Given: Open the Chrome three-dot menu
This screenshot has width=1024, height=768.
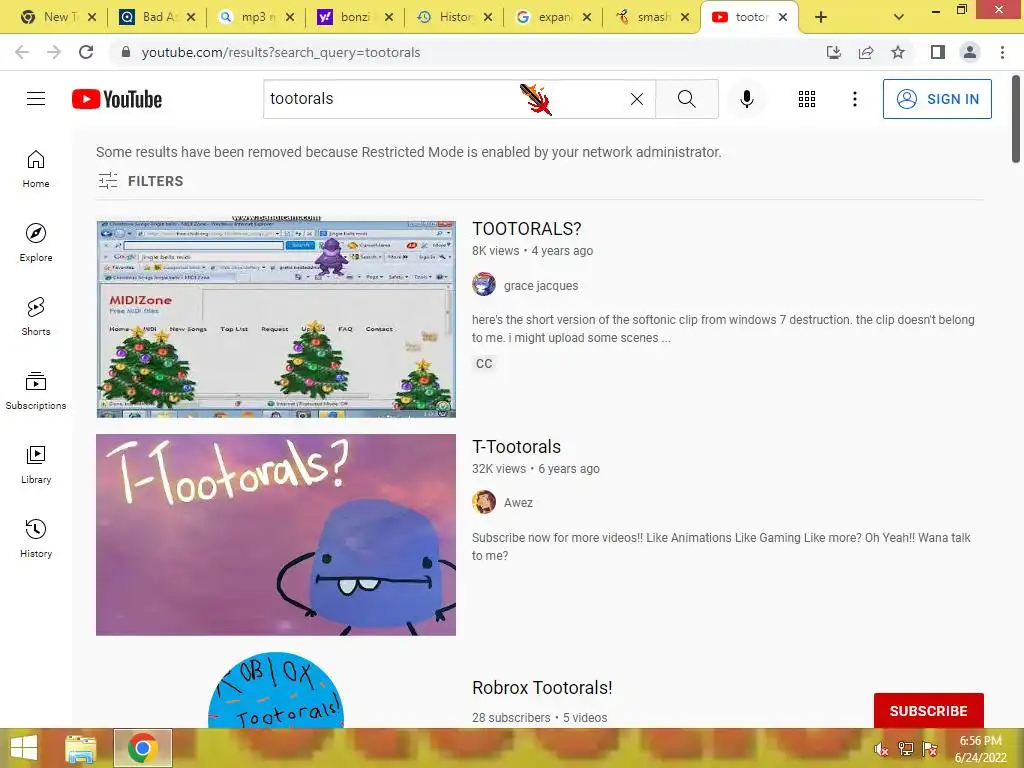Looking at the screenshot, I should 1002,52.
